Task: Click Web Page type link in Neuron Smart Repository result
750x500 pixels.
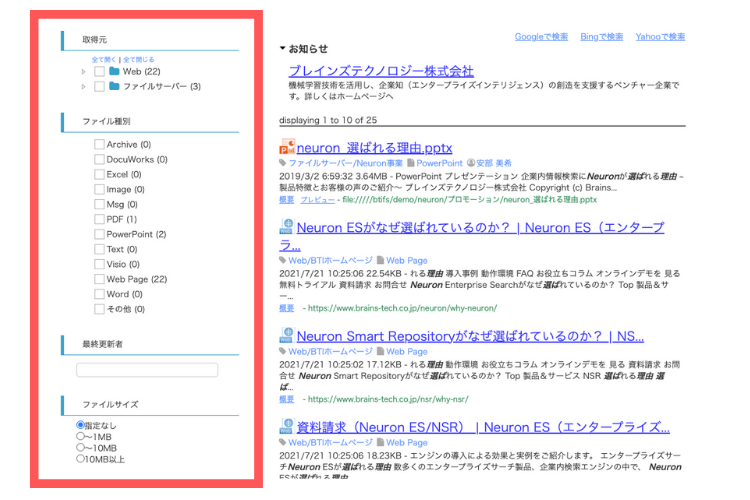Action: tap(407, 351)
